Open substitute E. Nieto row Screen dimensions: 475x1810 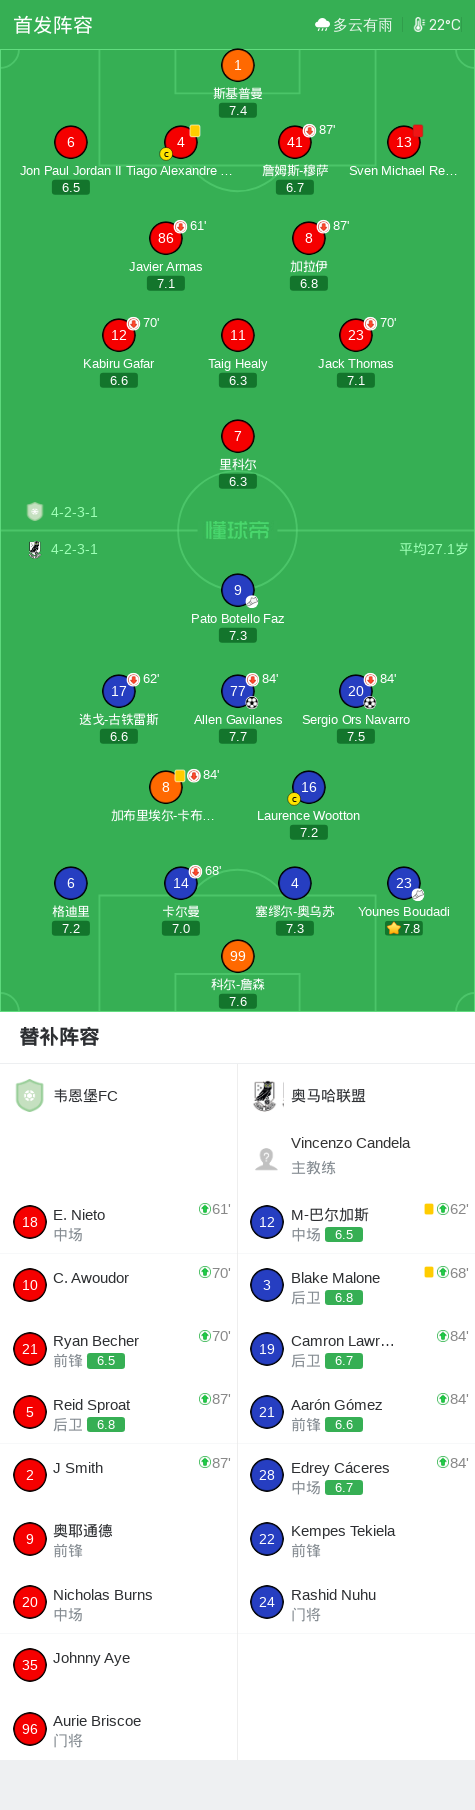(119, 1223)
